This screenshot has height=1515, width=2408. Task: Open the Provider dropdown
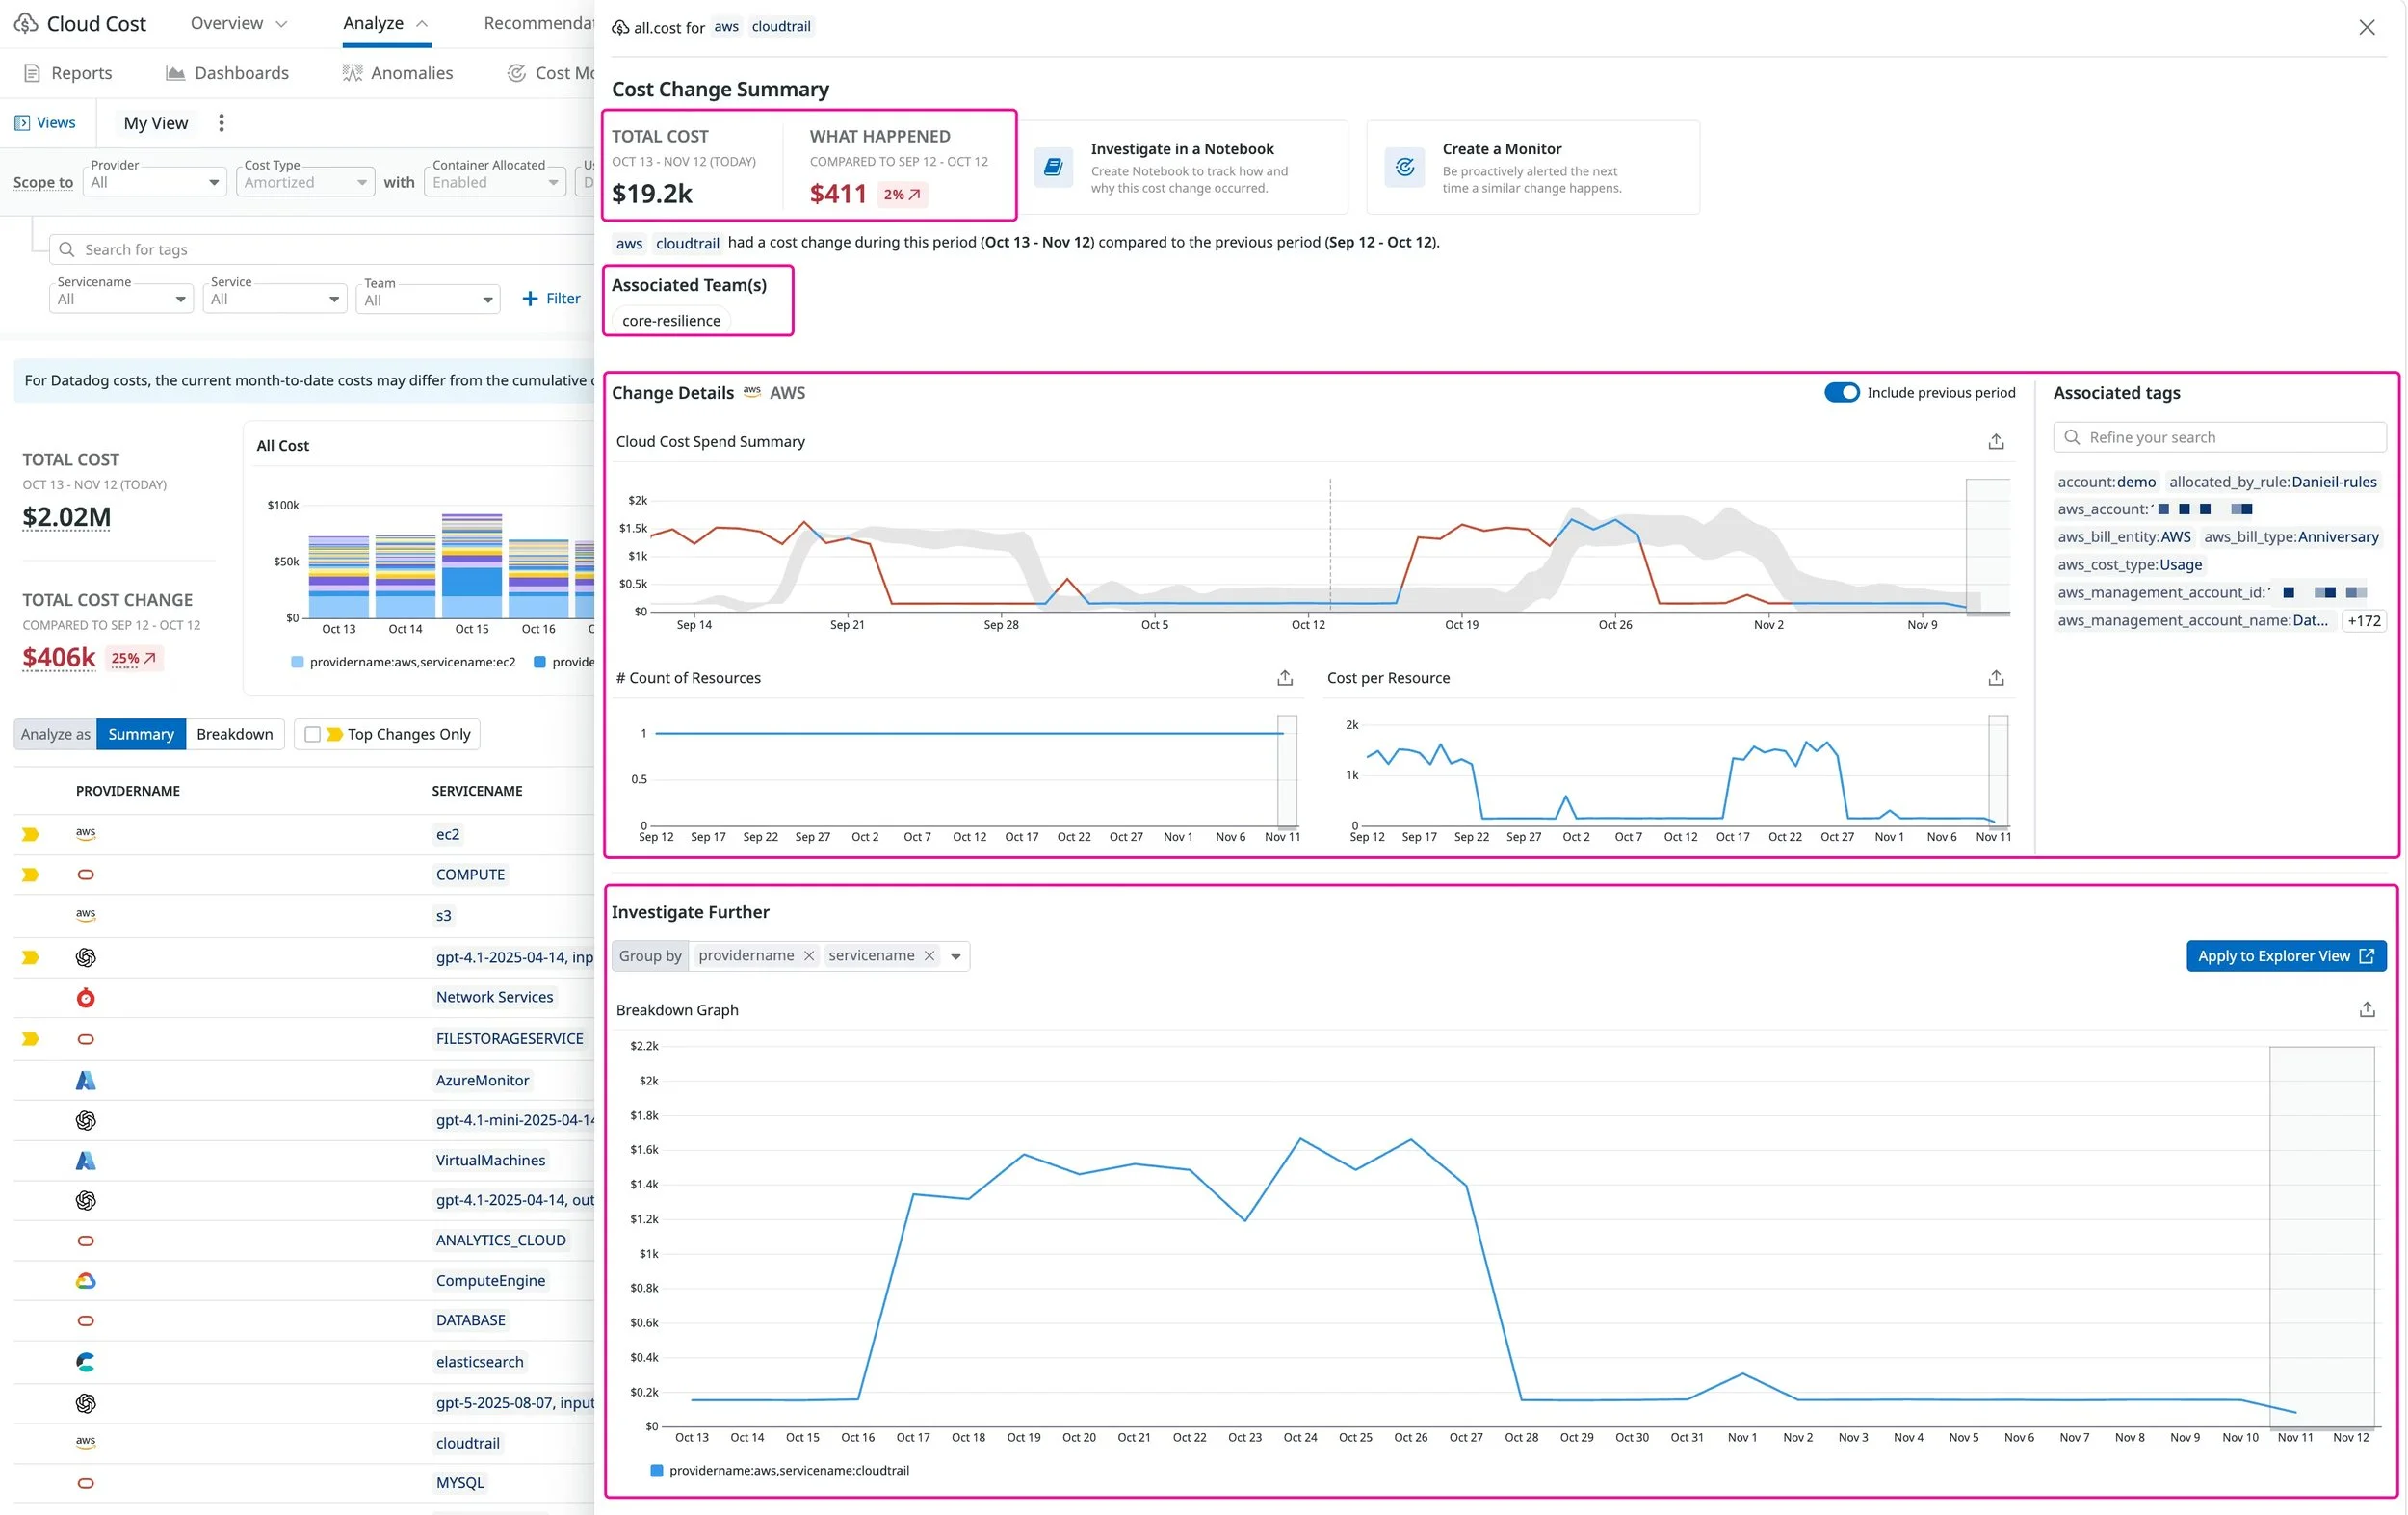click(x=155, y=182)
